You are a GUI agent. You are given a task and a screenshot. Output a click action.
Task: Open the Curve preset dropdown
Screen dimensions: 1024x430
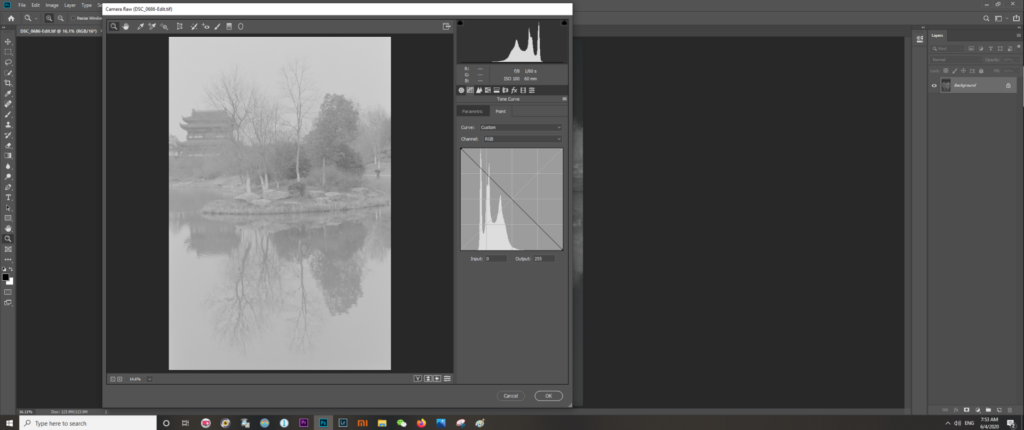[520, 127]
